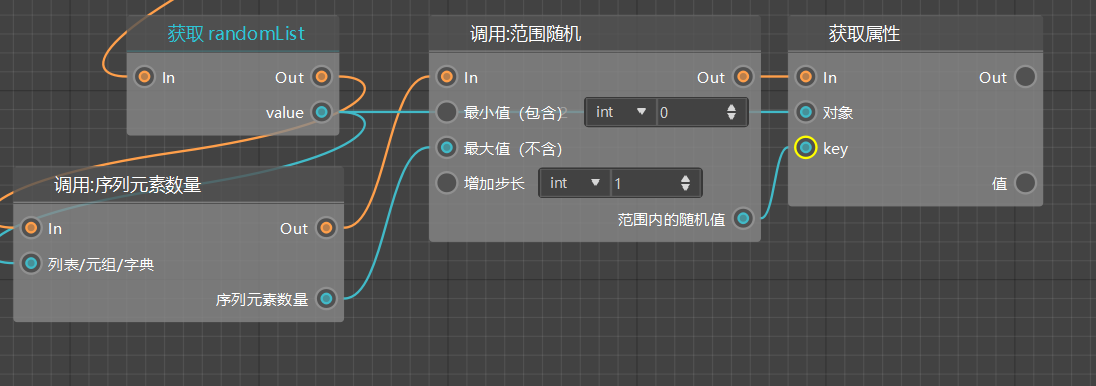1096x386 pixels.
Task: Click the In pin of 获取 randomList node
Action: click(x=144, y=77)
